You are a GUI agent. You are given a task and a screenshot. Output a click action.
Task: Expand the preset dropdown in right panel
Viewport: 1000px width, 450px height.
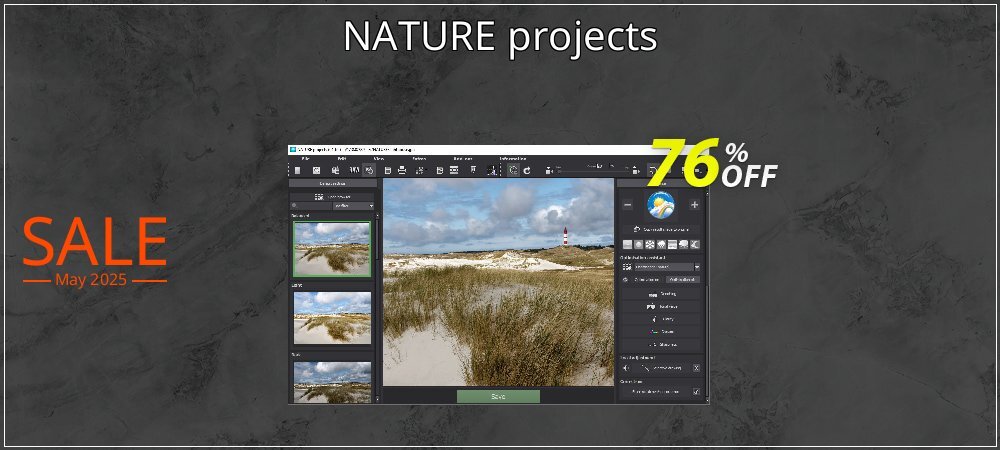coord(696,267)
